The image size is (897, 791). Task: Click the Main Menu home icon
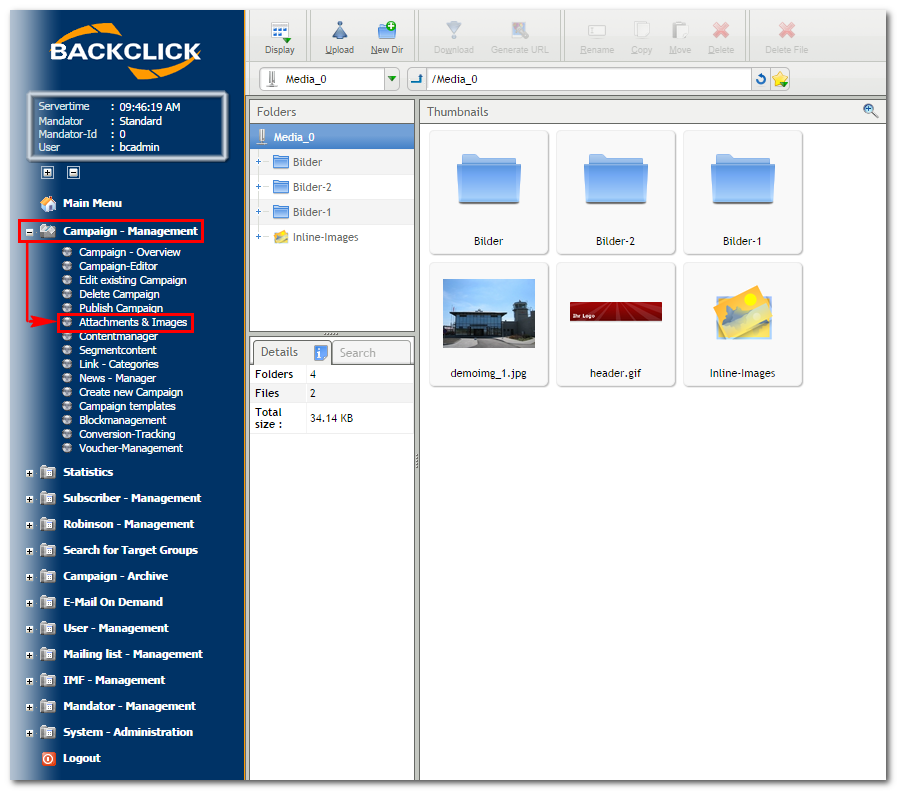click(x=48, y=203)
